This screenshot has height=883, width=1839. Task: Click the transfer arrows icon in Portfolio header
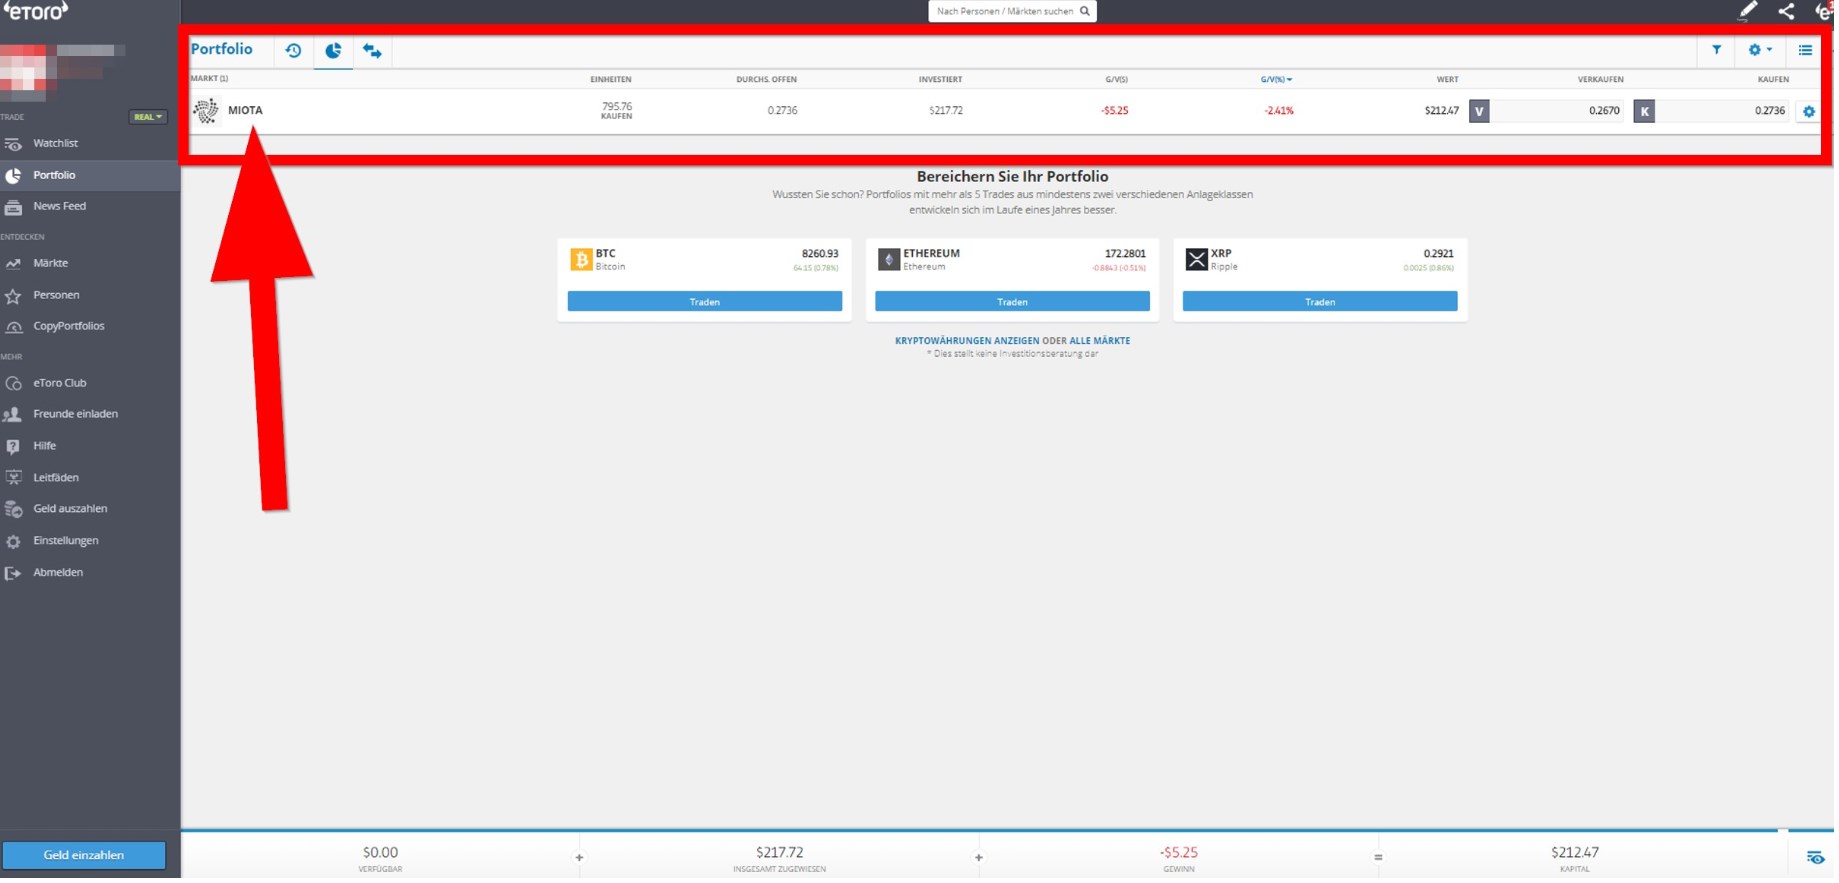(372, 50)
